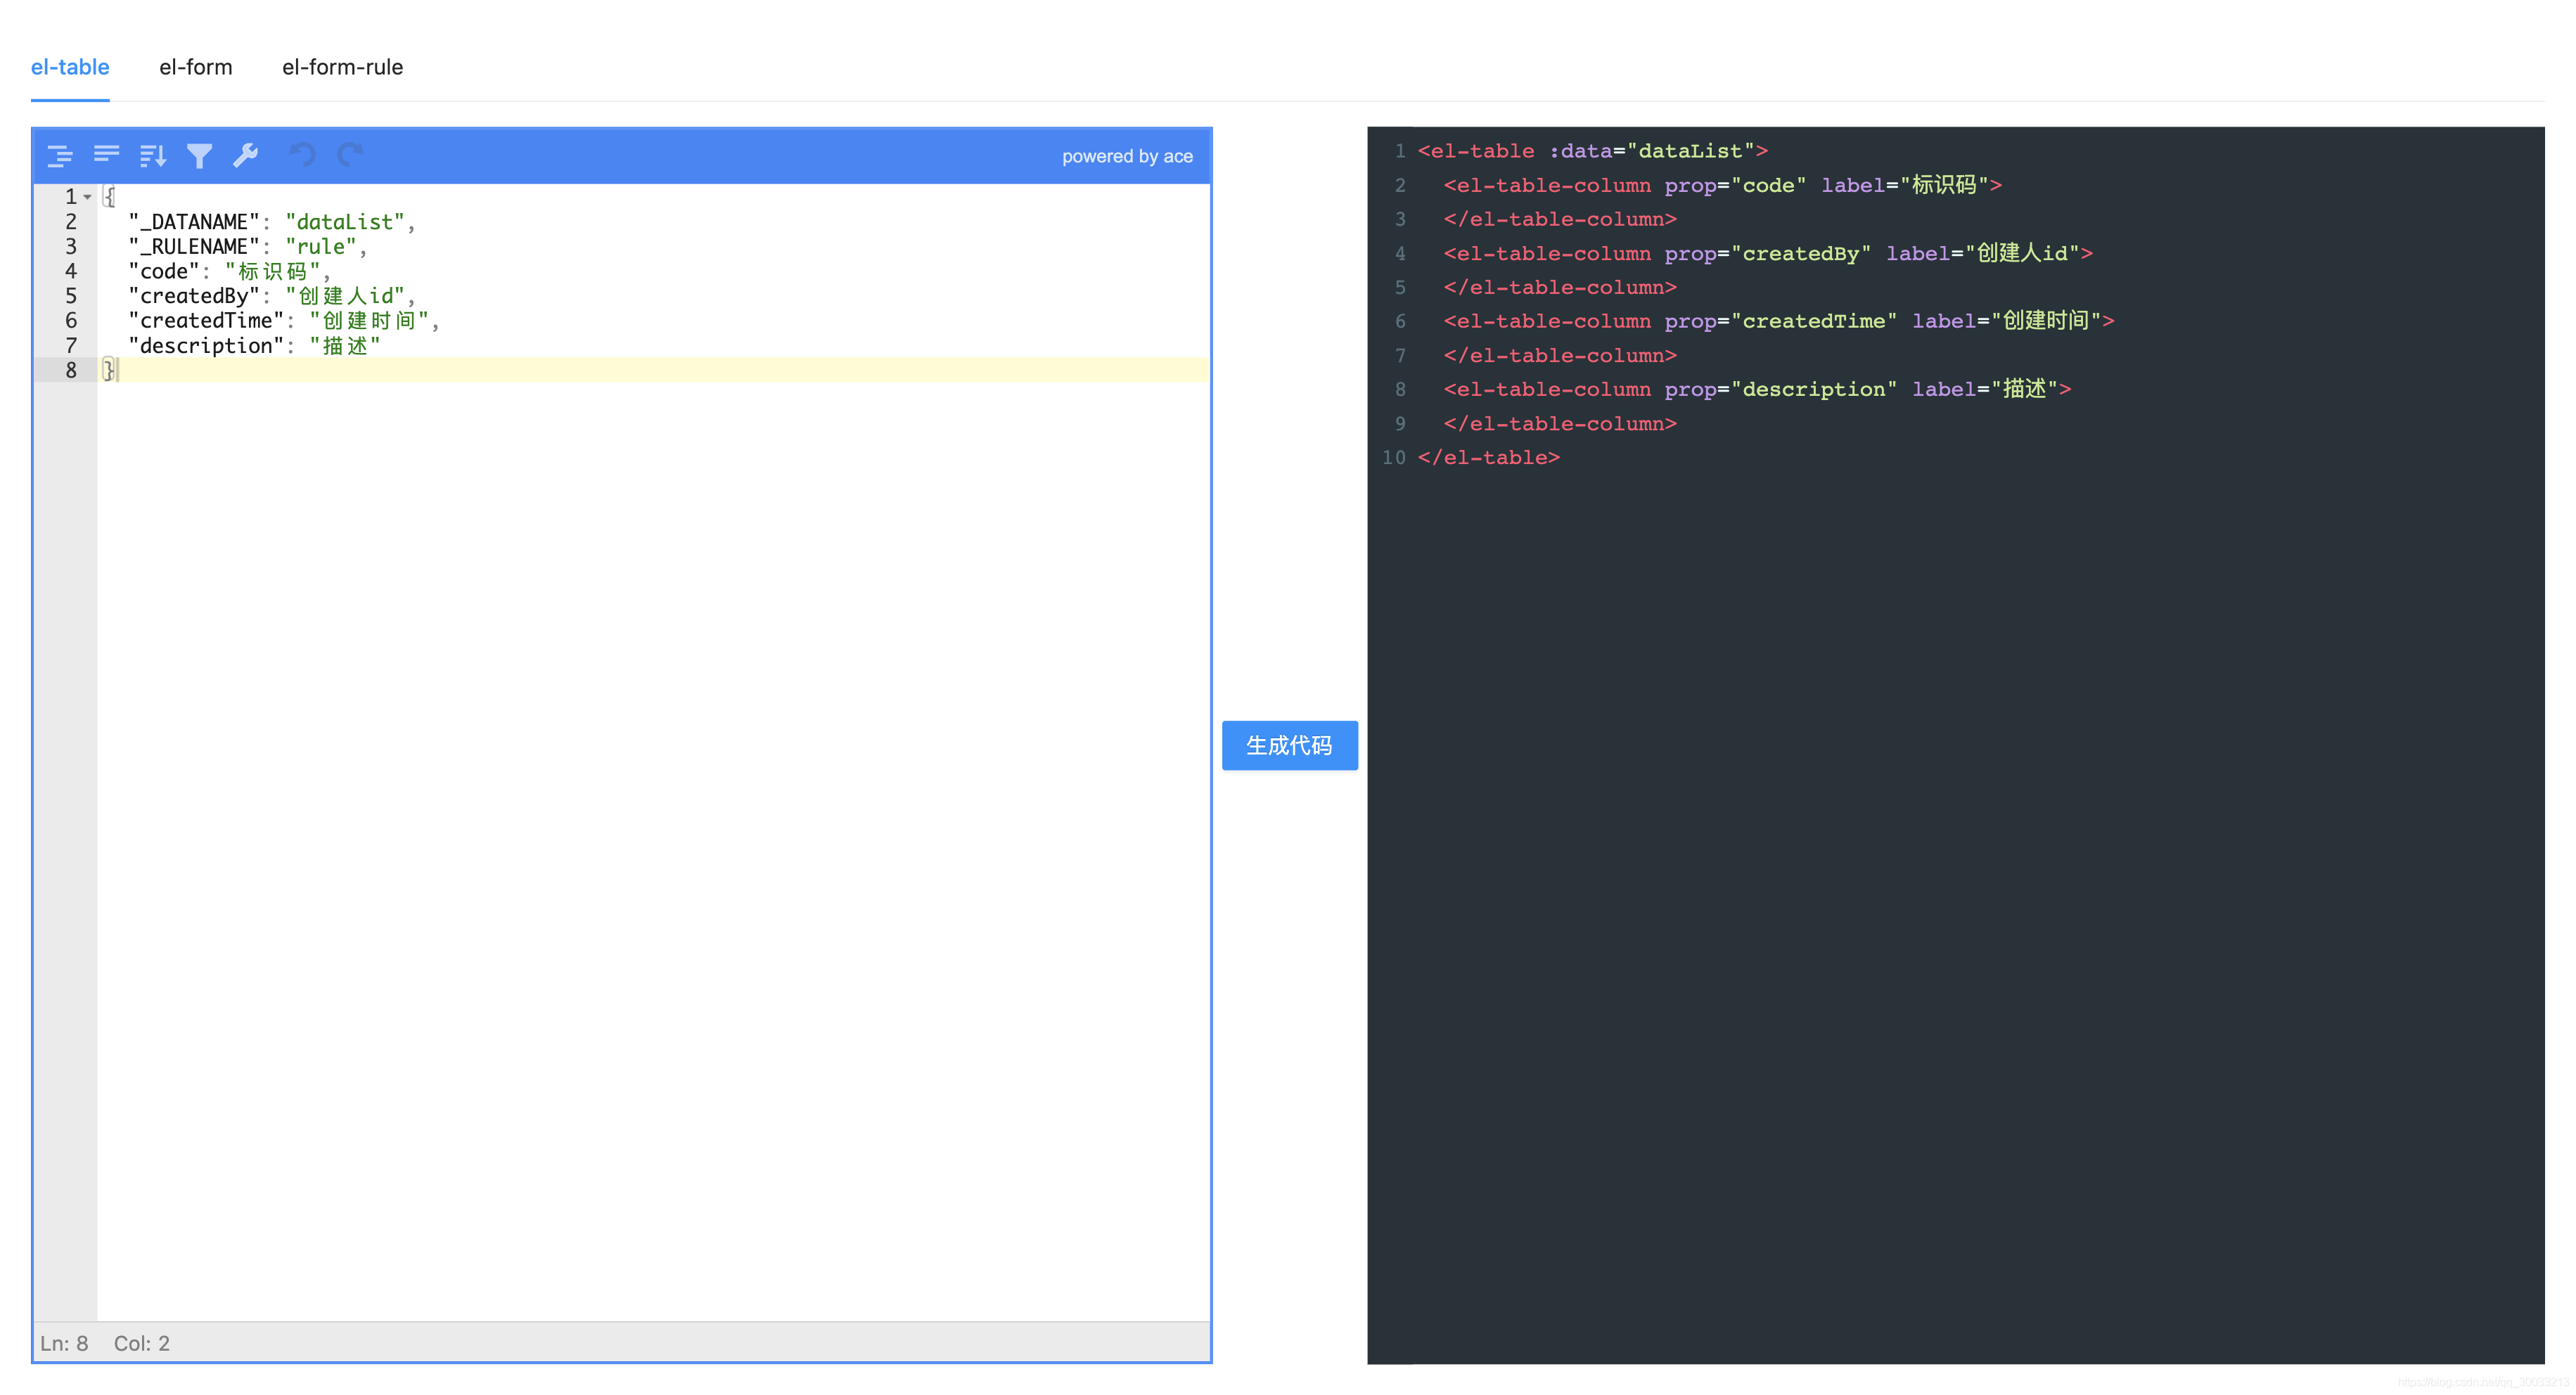The width and height of the screenshot is (2576, 1395).
Task: Click the "_DATANAME" key in the editor
Action: tap(194, 222)
